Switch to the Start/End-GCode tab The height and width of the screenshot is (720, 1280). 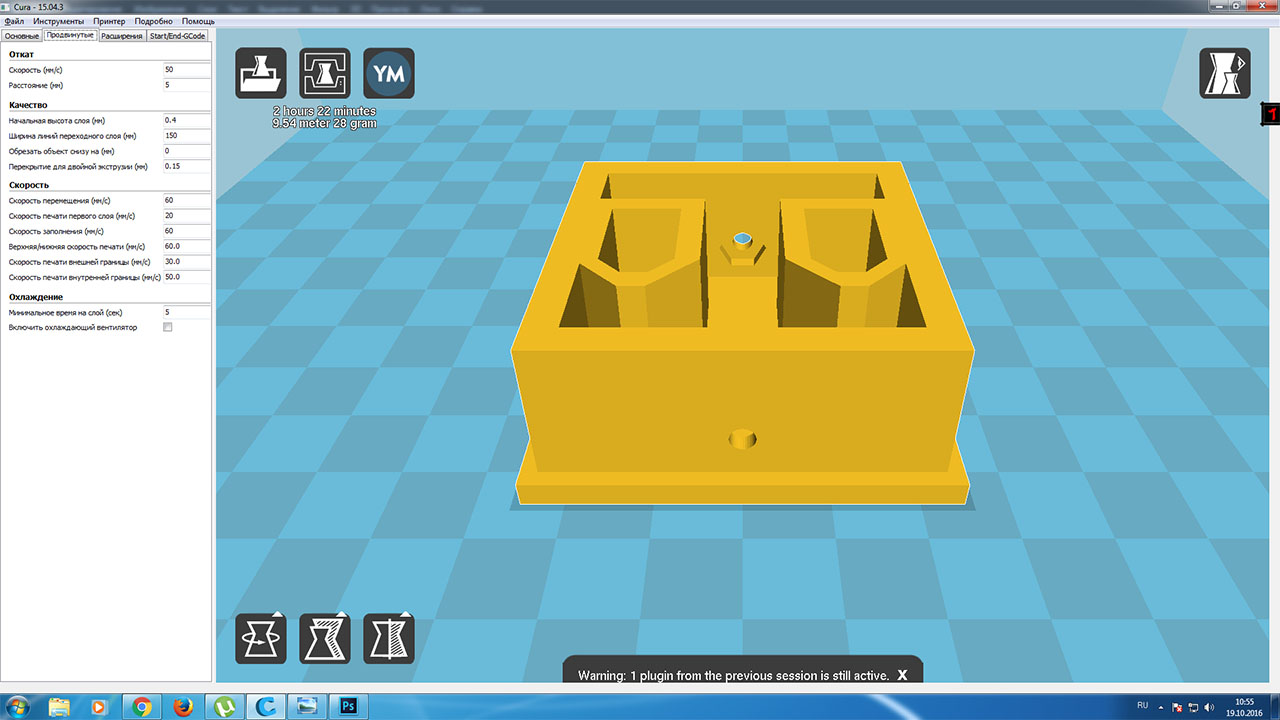177,36
